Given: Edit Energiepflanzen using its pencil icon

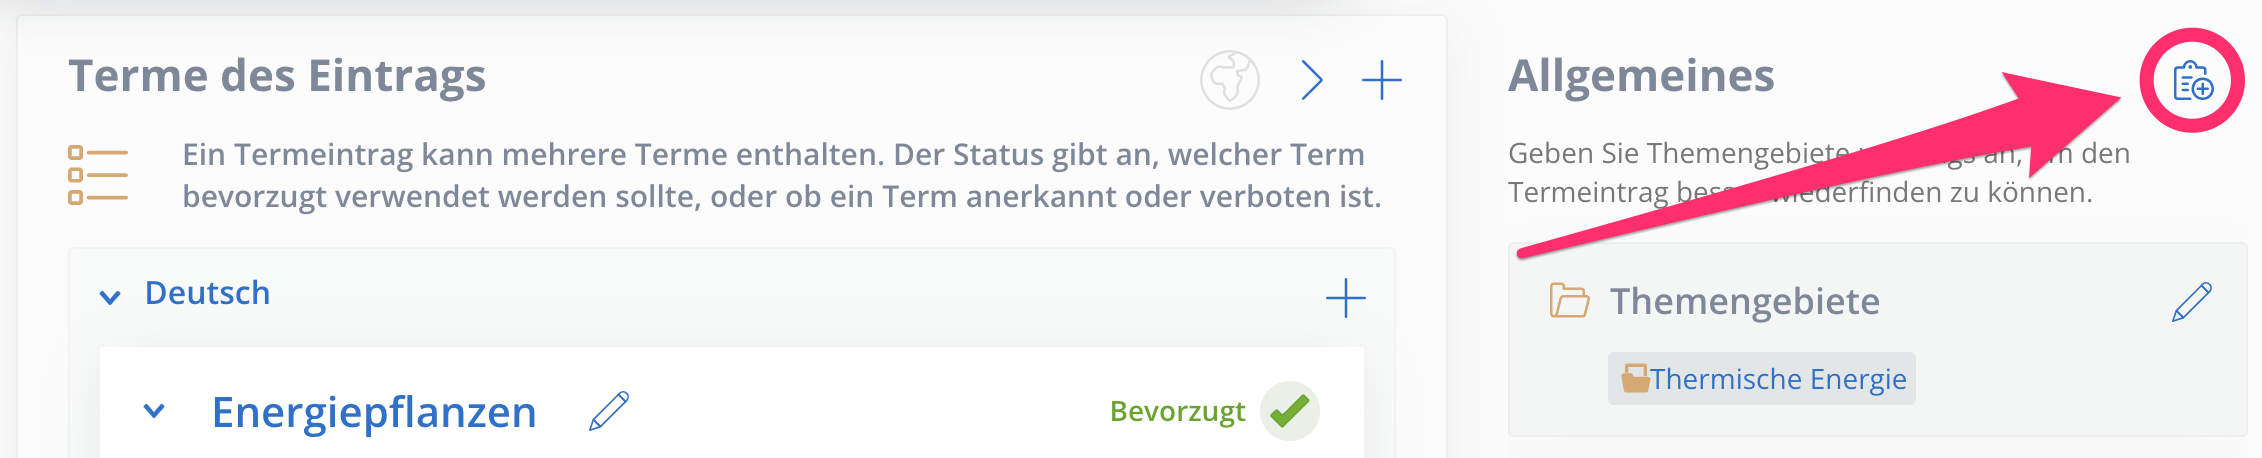Looking at the screenshot, I should 609,411.
